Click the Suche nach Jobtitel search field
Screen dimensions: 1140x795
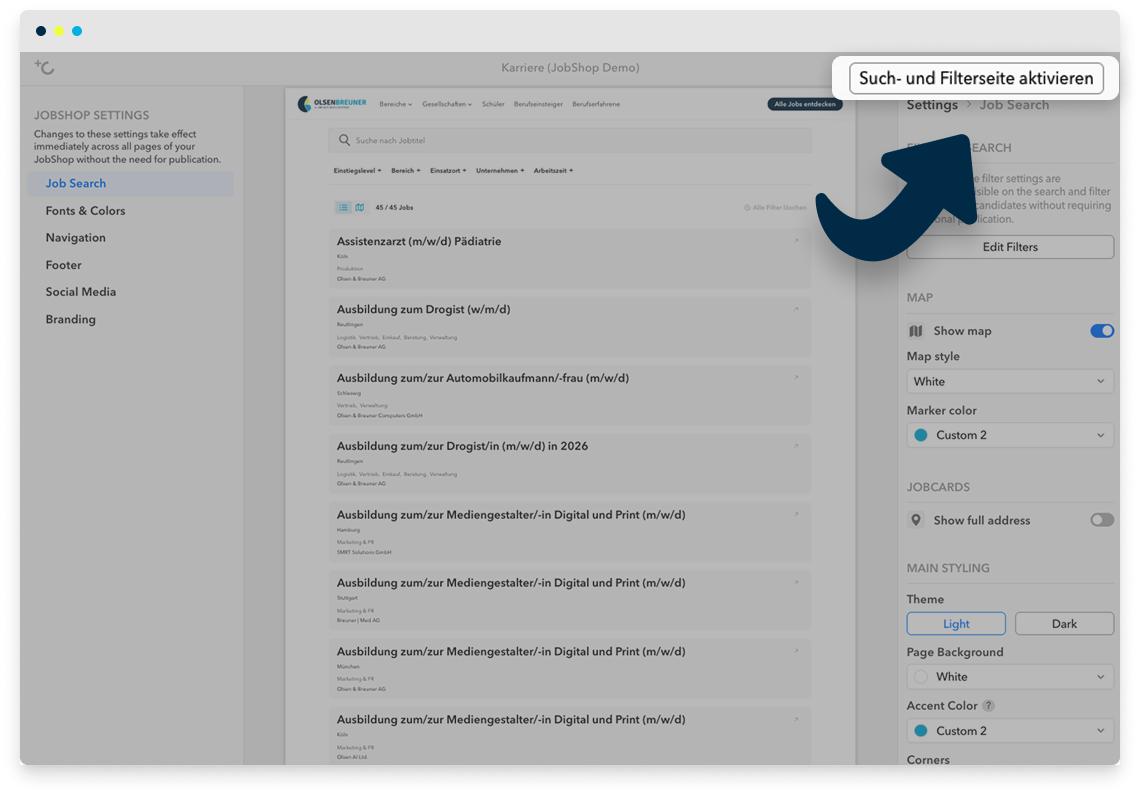tap(570, 140)
